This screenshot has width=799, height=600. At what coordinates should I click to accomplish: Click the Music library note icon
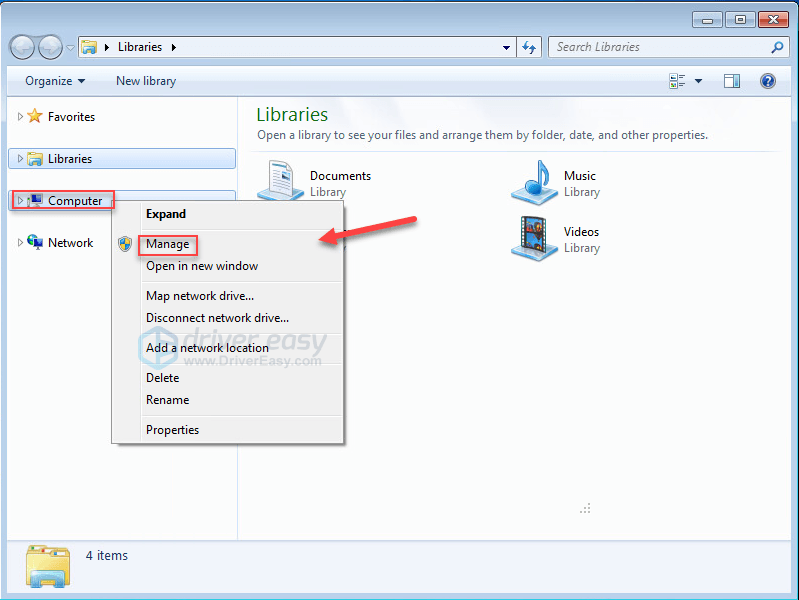pos(534,182)
